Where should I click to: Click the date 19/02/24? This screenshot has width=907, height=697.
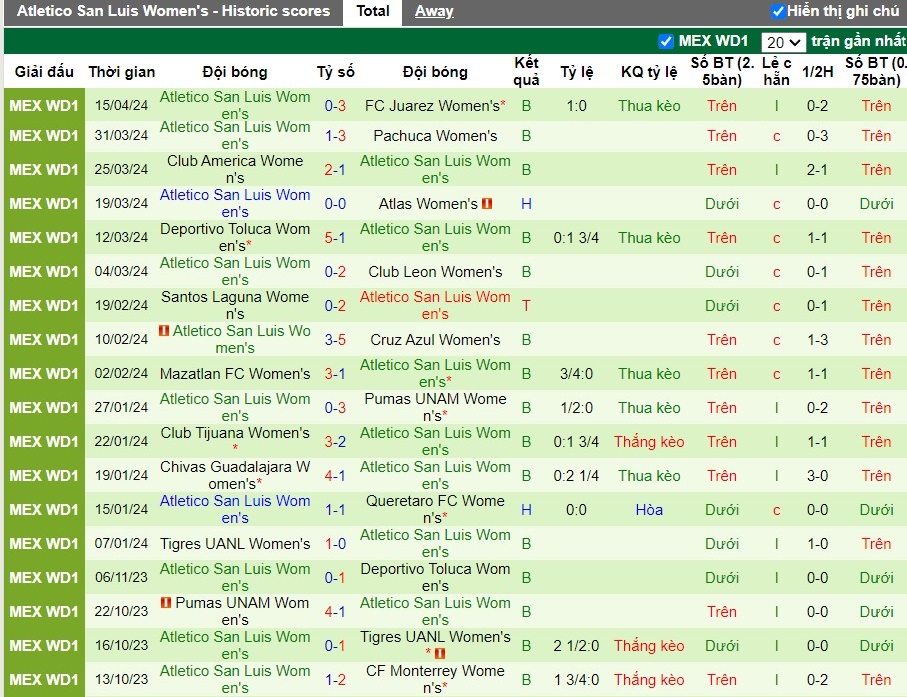(121, 305)
